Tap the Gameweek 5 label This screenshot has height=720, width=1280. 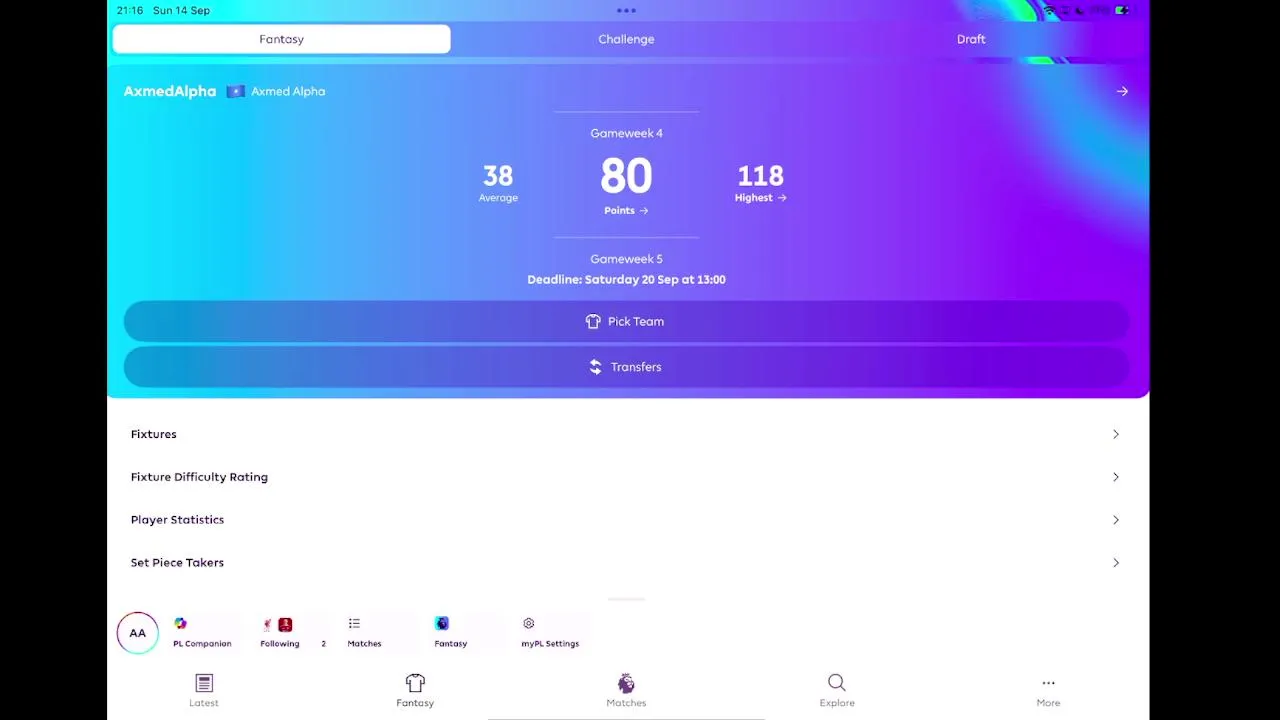[626, 259]
